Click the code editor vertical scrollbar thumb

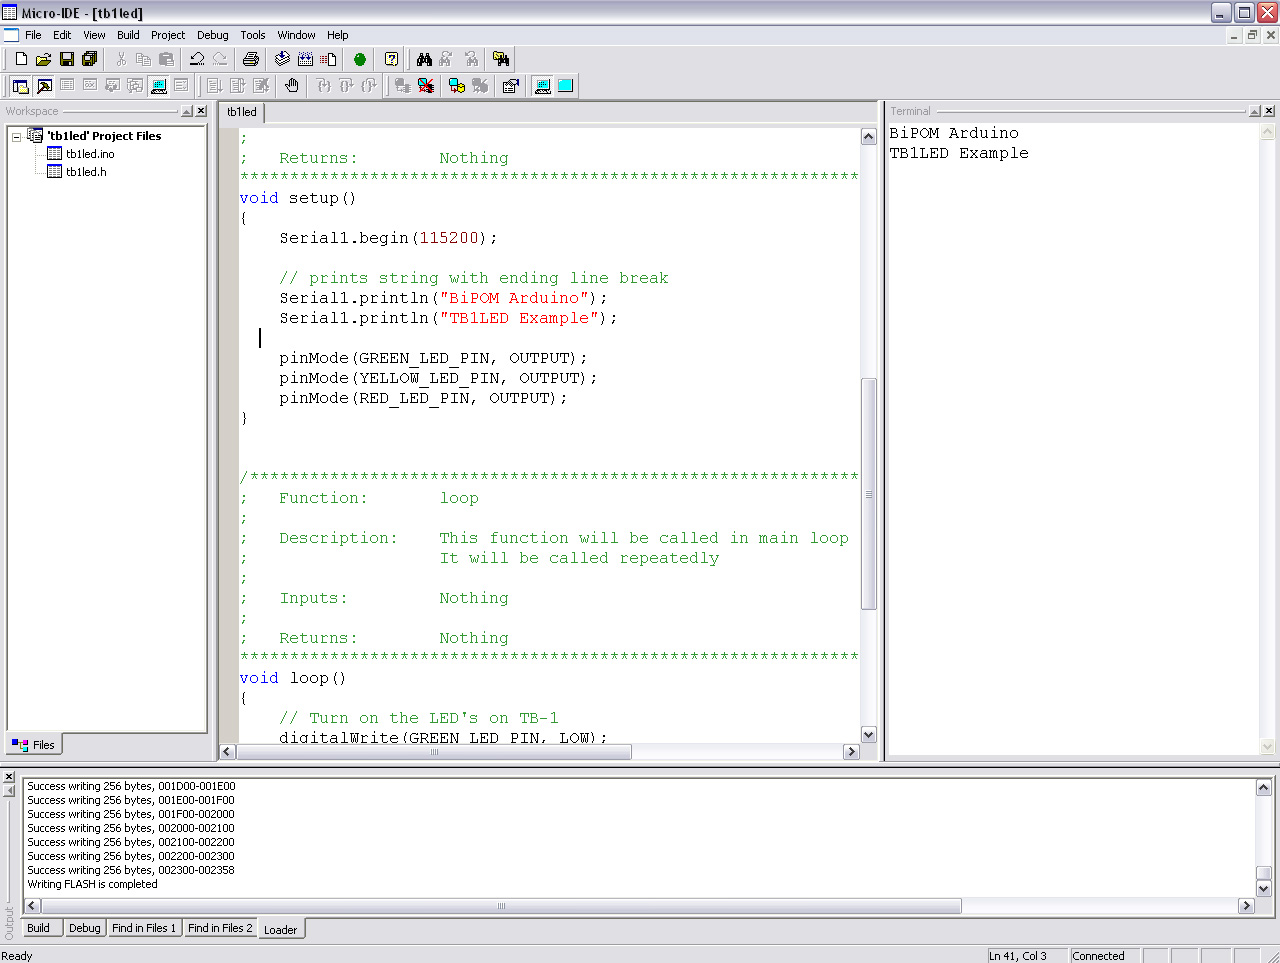868,493
